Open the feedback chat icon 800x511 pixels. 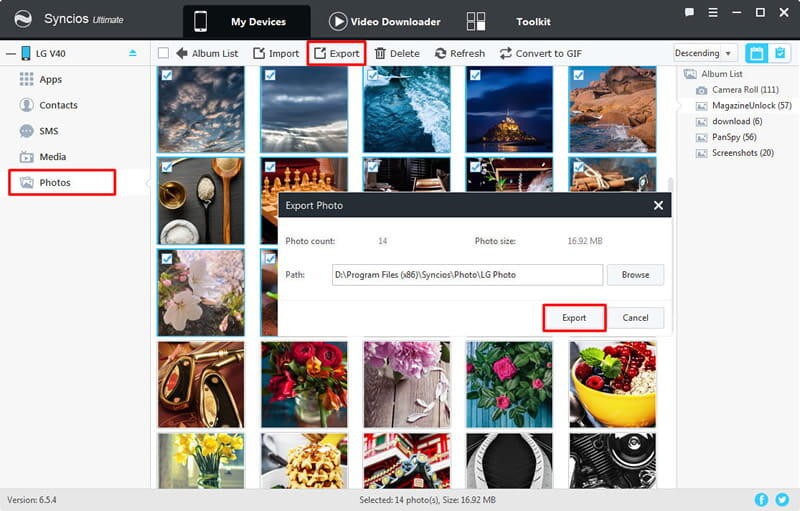[689, 12]
